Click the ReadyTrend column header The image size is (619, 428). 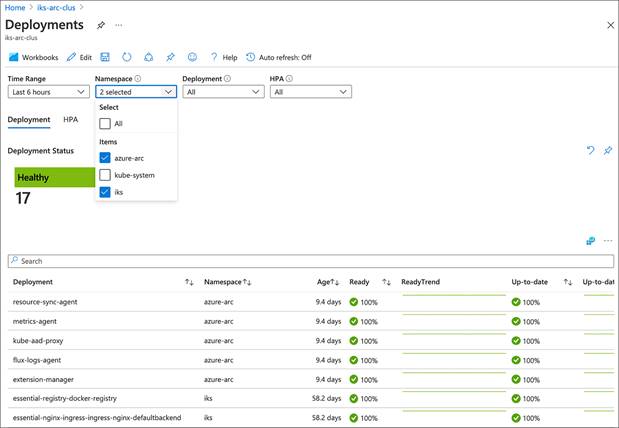click(420, 282)
